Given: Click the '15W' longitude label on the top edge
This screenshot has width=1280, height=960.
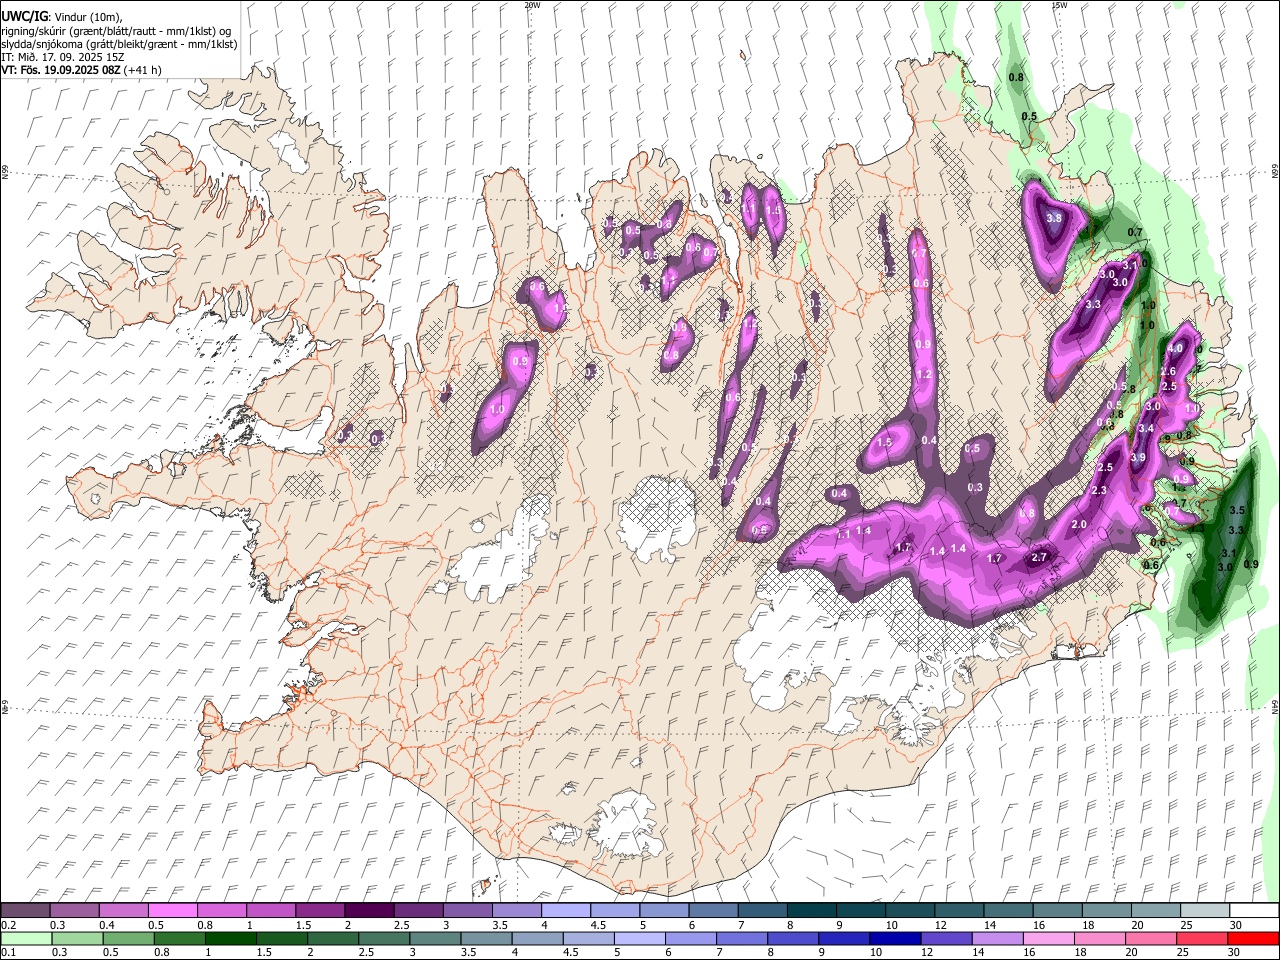Looking at the screenshot, I should 1060,5.
